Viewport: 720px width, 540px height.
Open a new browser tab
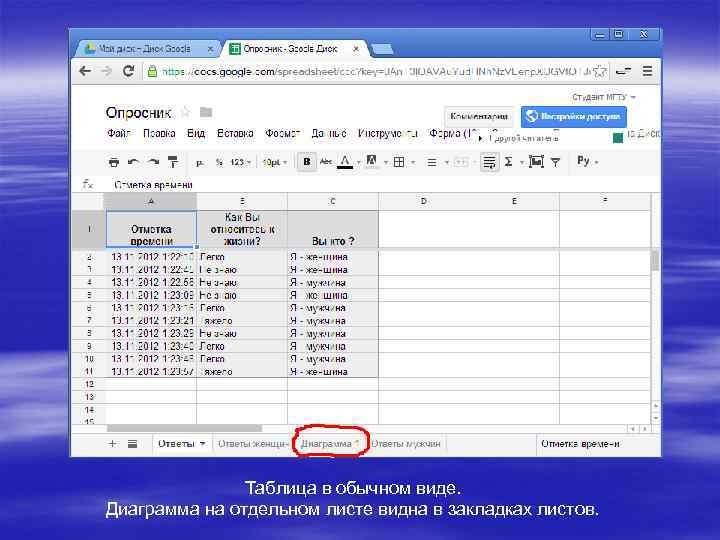(382, 49)
